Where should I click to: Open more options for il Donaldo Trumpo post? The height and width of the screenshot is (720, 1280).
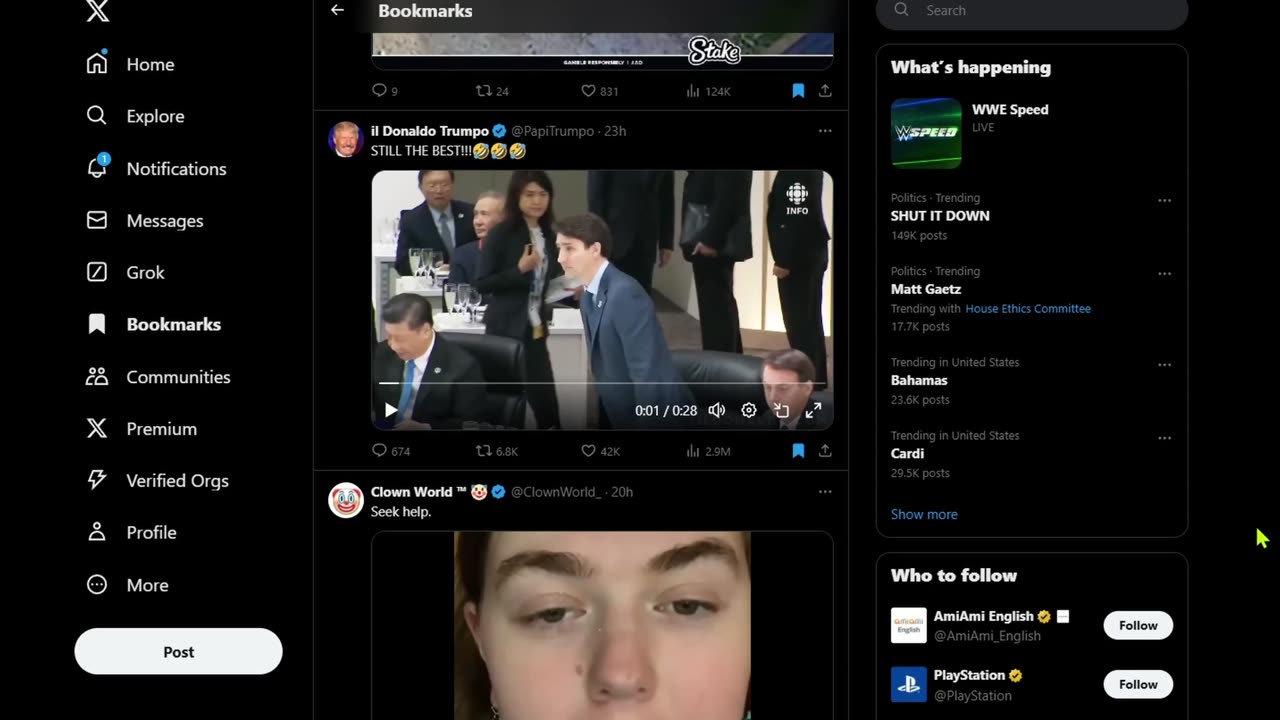pyautogui.click(x=825, y=131)
